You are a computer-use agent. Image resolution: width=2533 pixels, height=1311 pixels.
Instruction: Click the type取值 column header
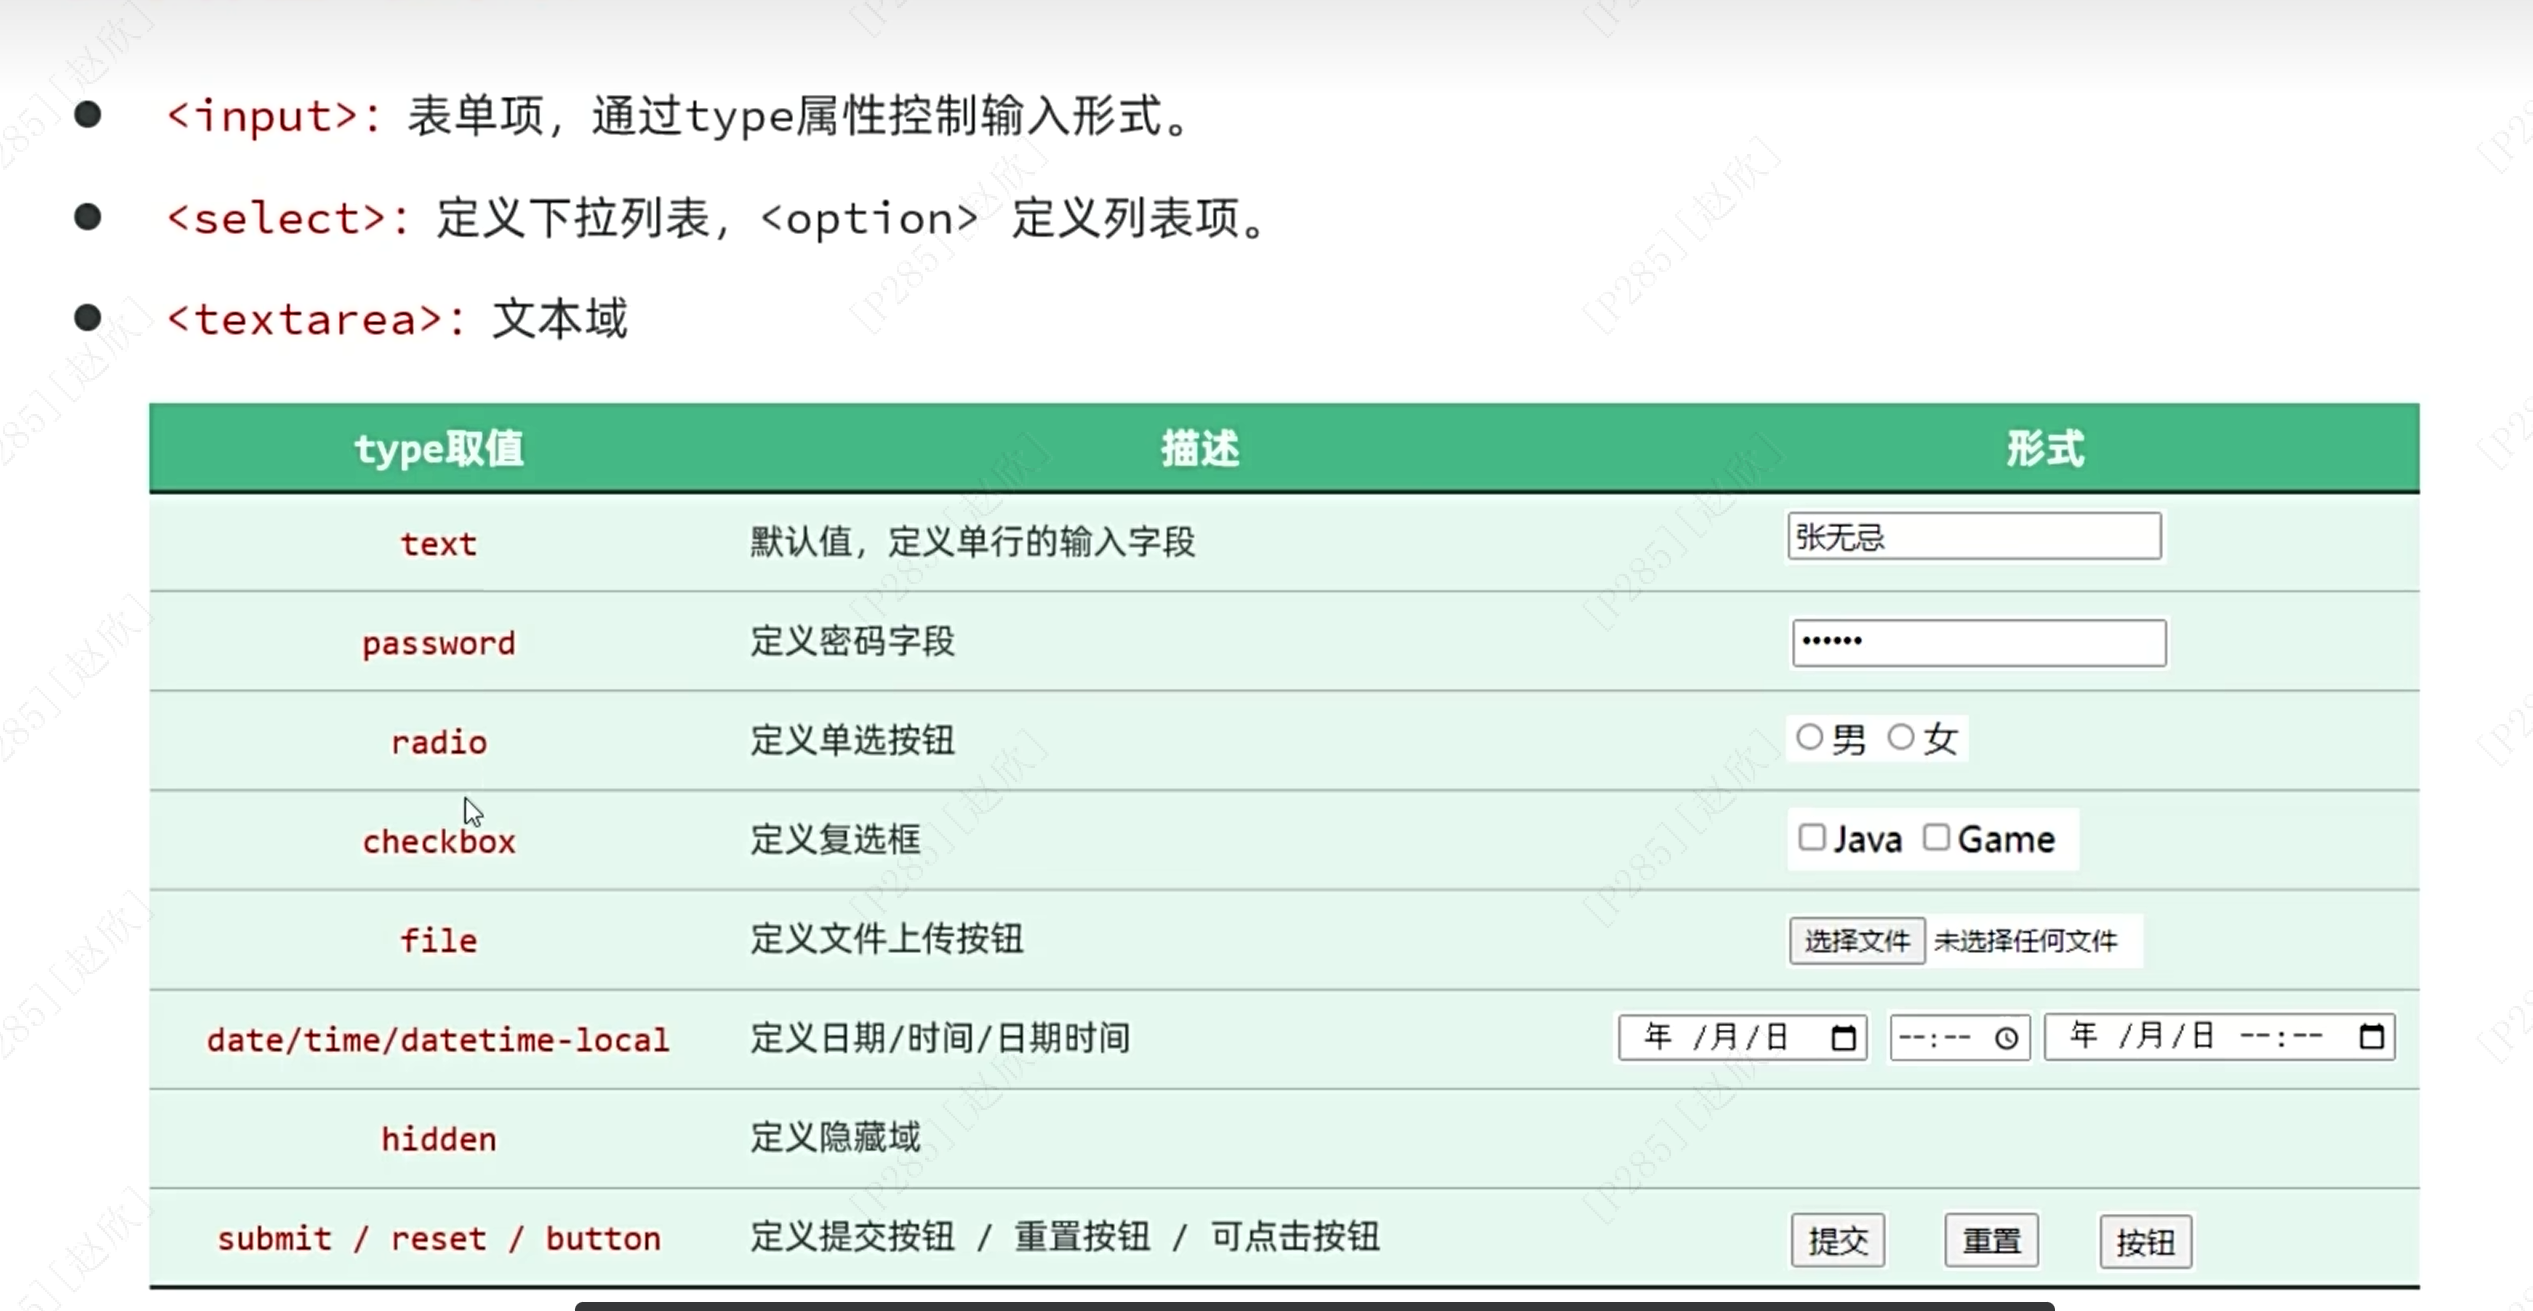pos(439,448)
